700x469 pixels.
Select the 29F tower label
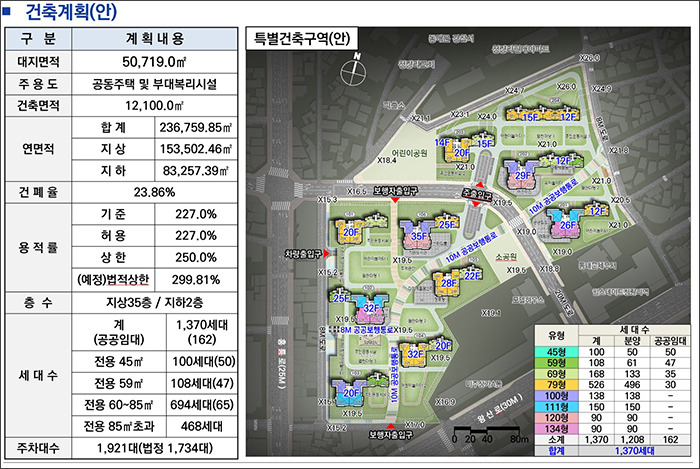tap(523, 175)
